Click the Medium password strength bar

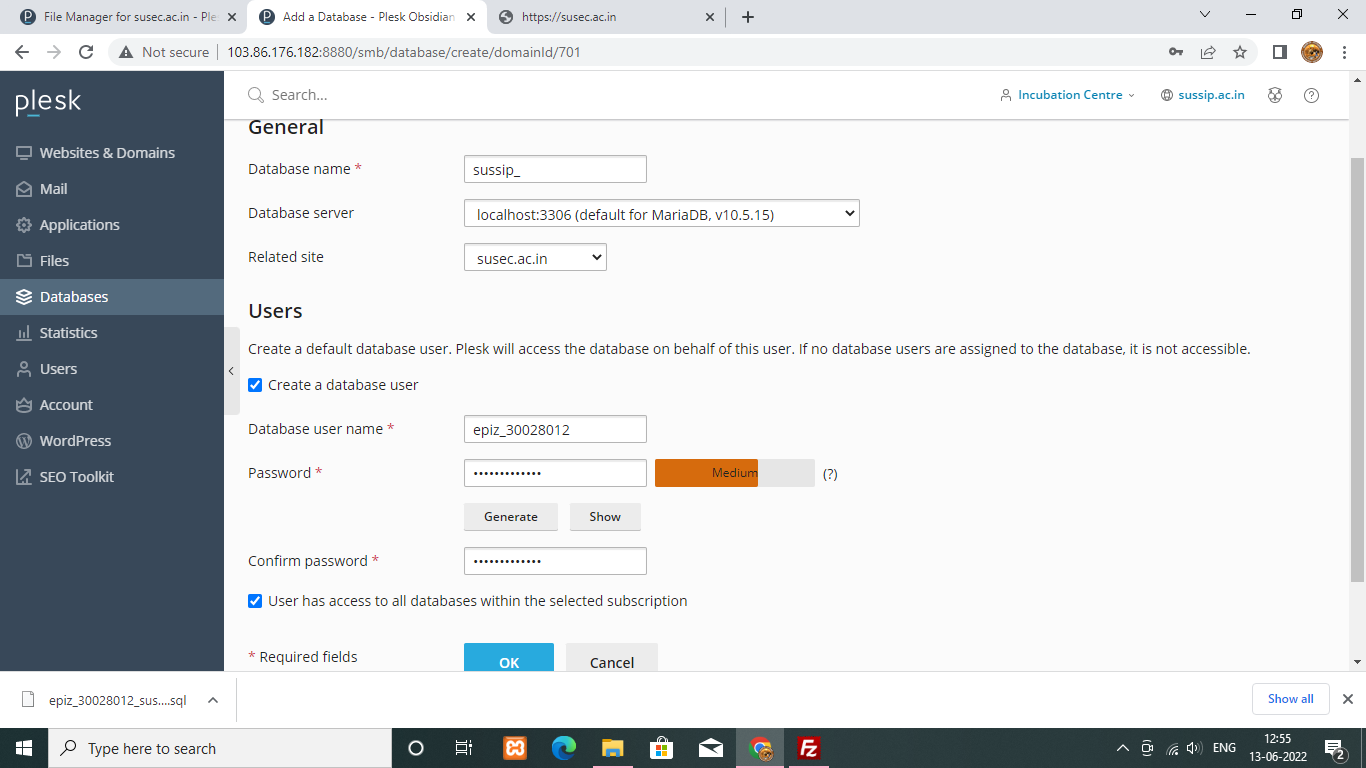pos(734,473)
